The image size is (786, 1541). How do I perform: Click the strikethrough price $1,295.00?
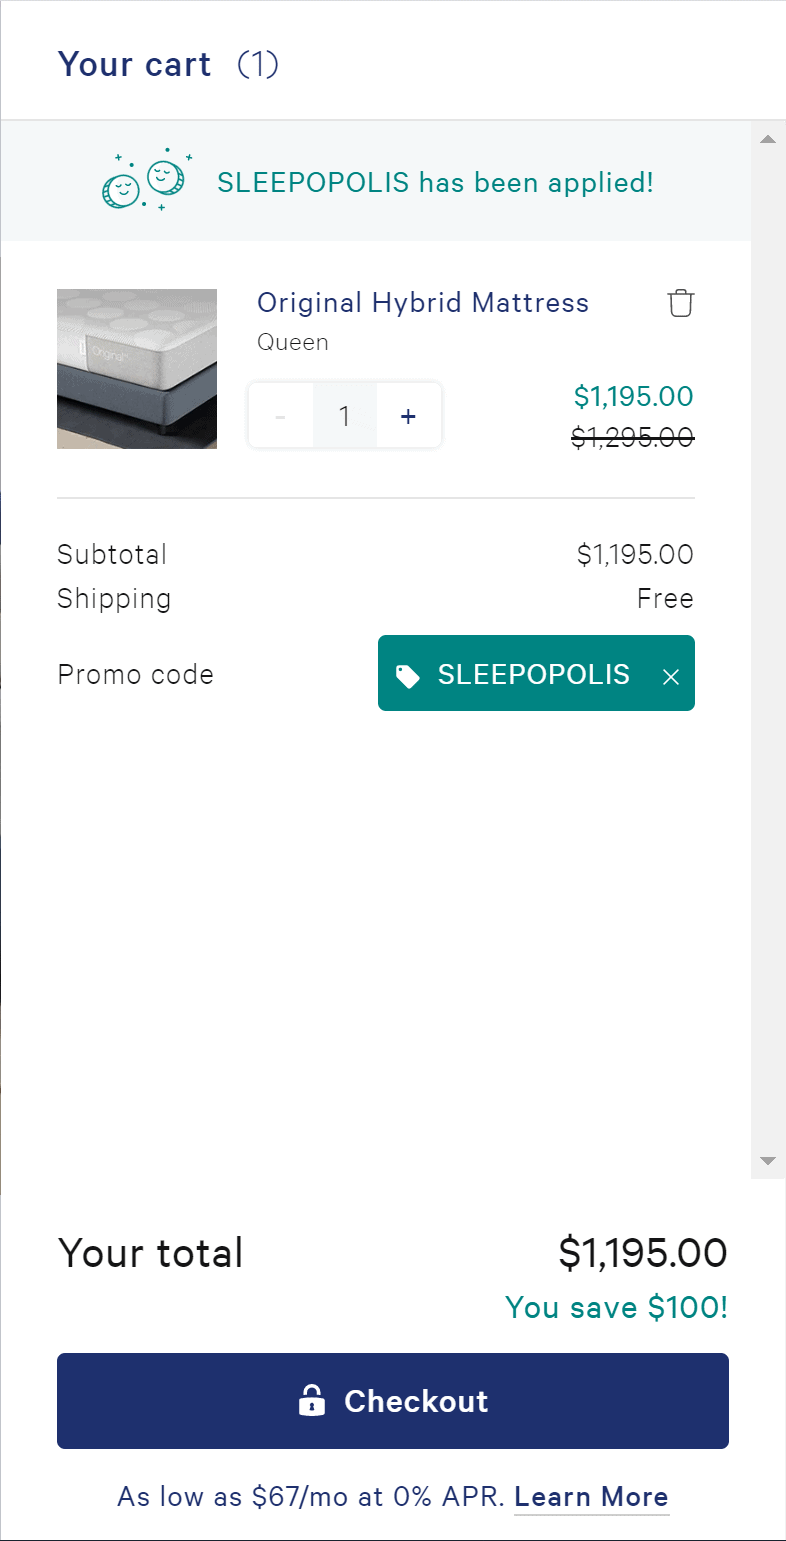(633, 438)
